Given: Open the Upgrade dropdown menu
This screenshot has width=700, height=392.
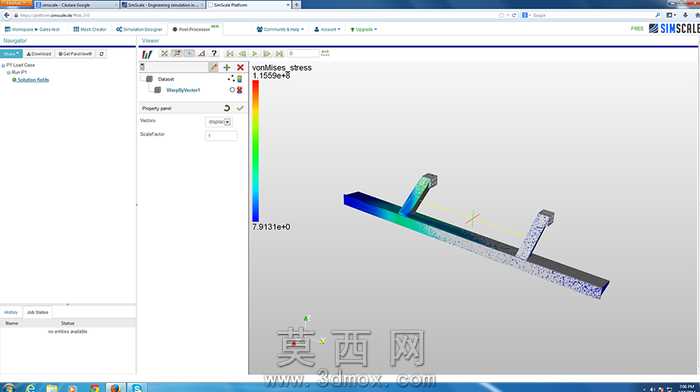Looking at the screenshot, I should pos(363,29).
